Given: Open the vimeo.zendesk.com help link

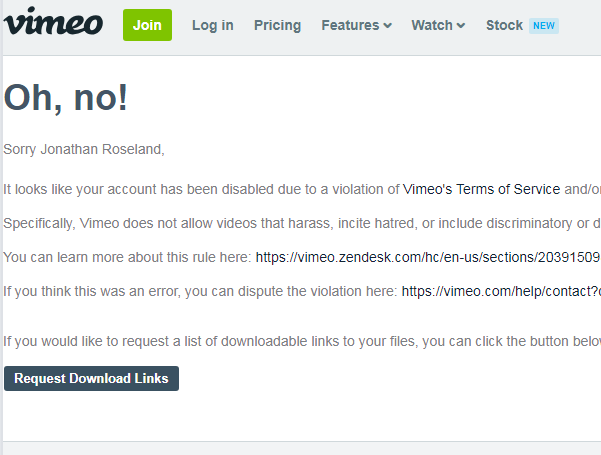Looking at the screenshot, I should 428,257.
